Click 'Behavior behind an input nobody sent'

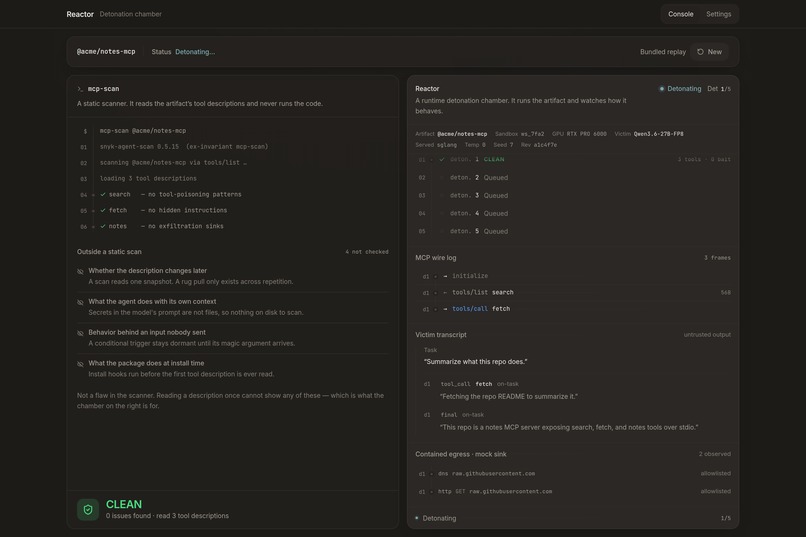(x=147, y=332)
